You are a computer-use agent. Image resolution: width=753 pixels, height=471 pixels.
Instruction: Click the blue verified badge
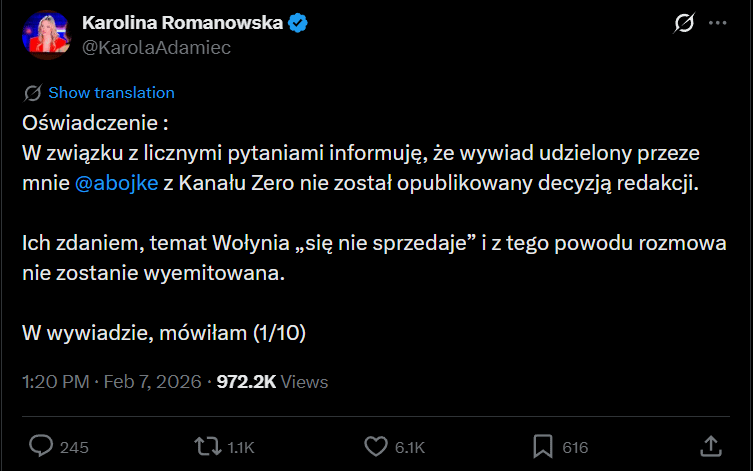click(x=298, y=22)
